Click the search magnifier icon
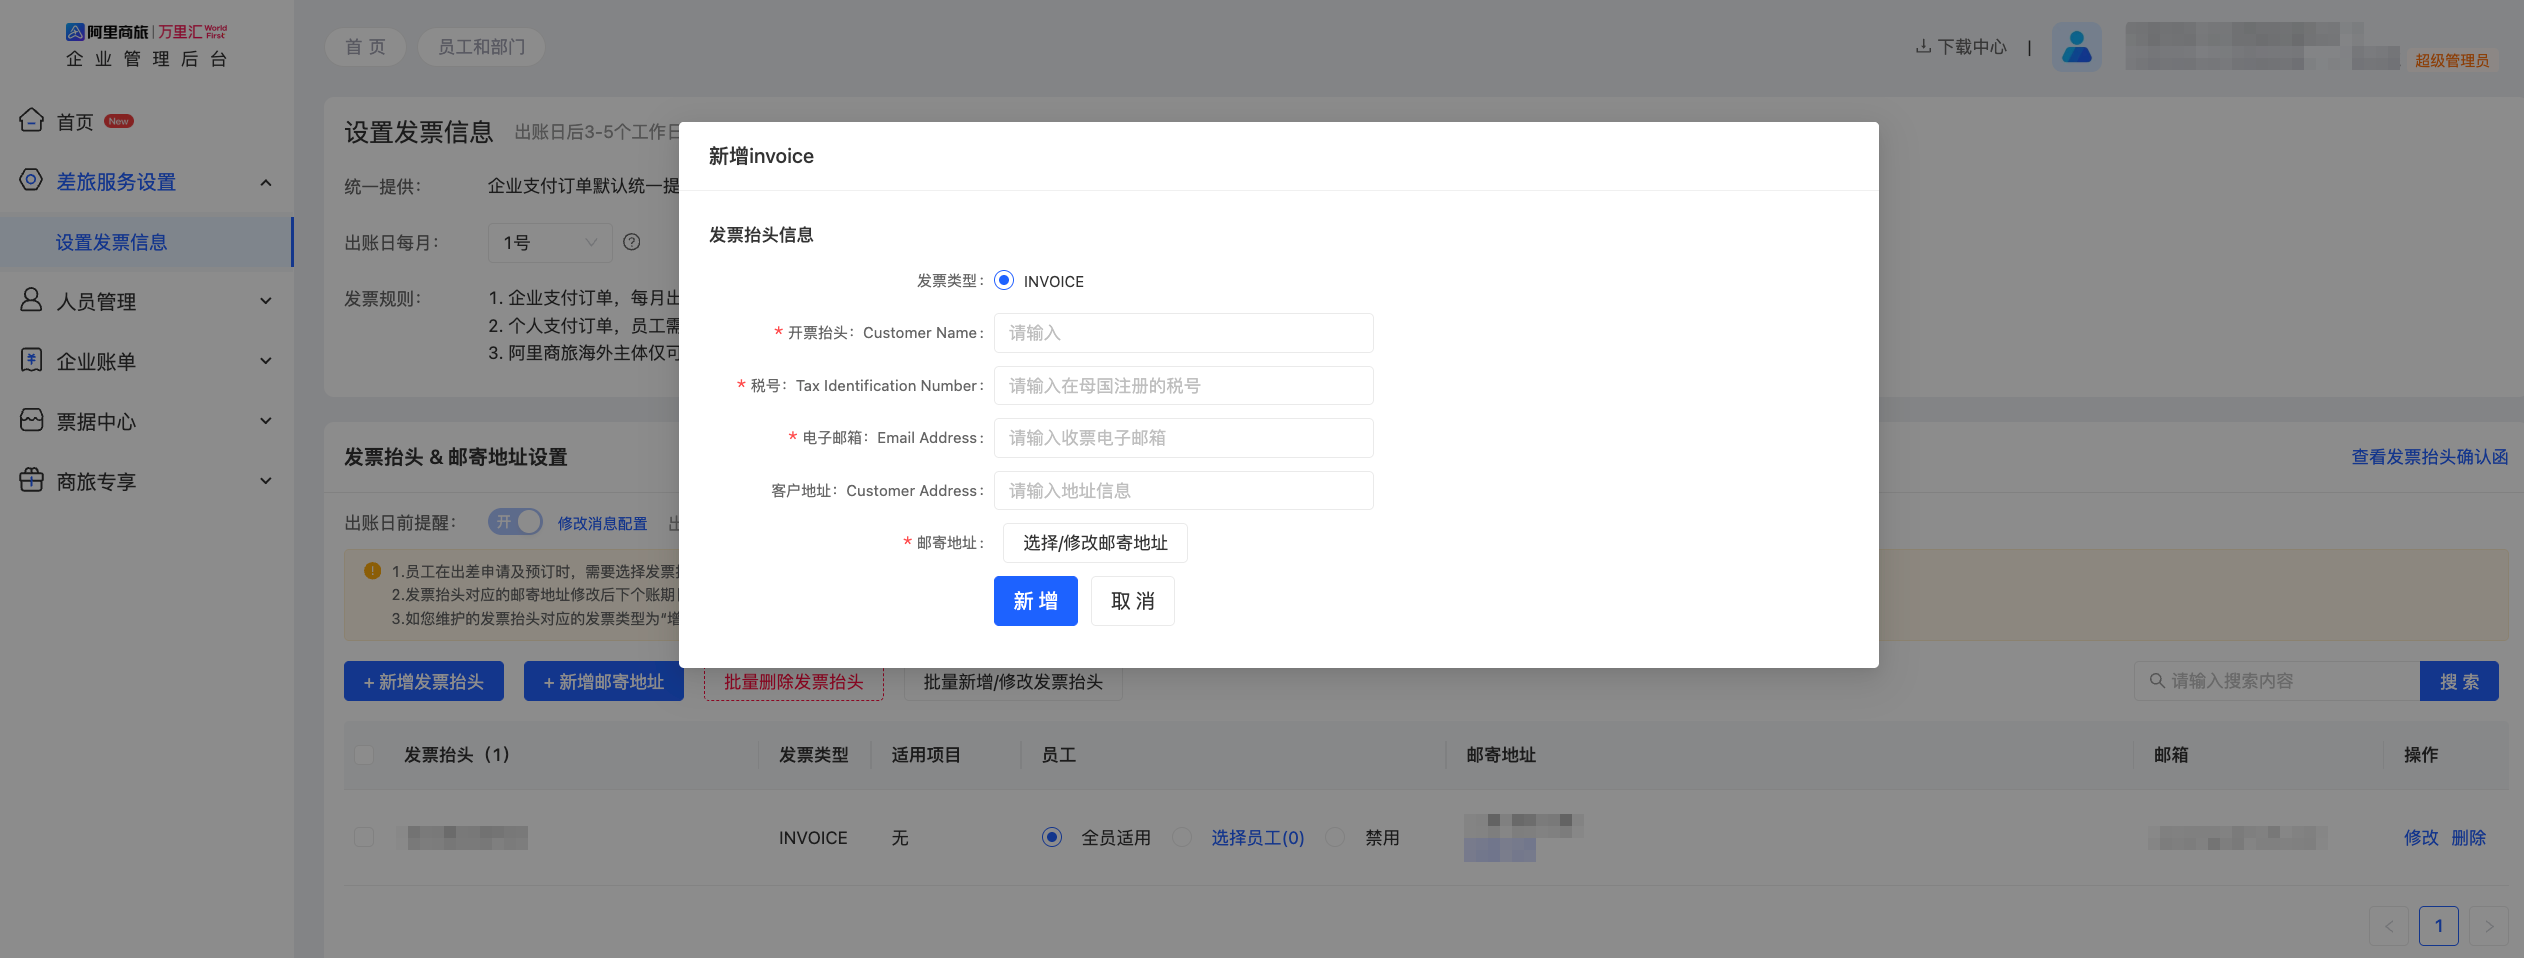Viewport: 2524px width, 958px height. [x=2157, y=681]
